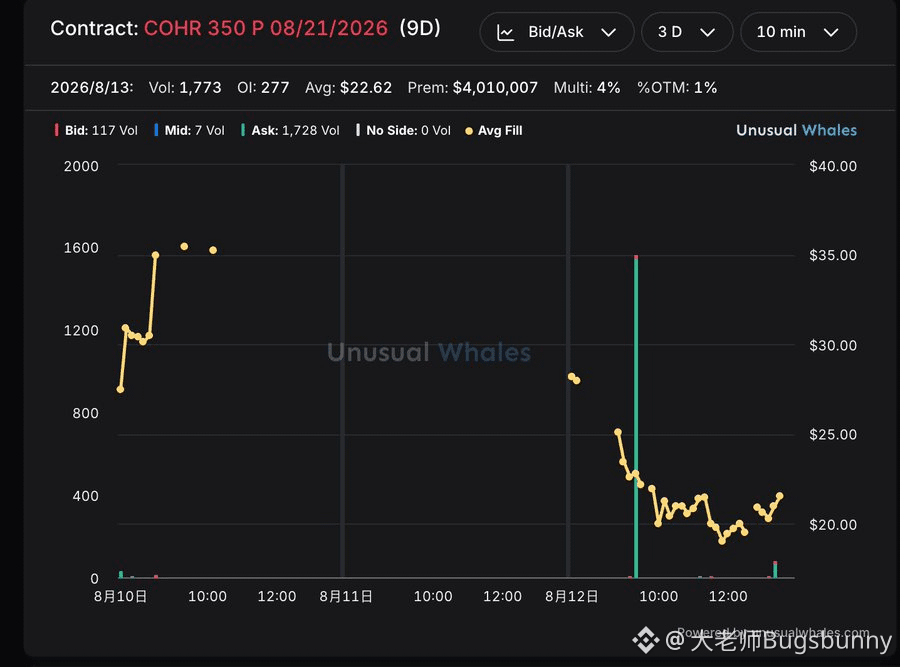
Task: Click the $40.00 price axis label
Action: (833, 166)
